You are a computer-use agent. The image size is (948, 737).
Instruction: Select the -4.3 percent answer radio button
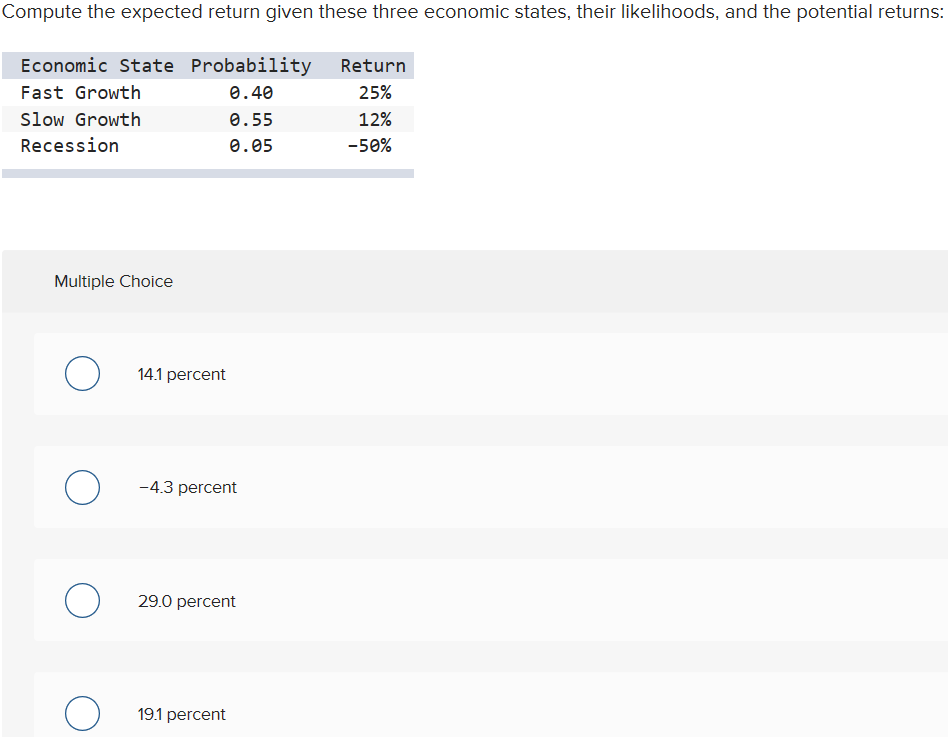point(82,487)
